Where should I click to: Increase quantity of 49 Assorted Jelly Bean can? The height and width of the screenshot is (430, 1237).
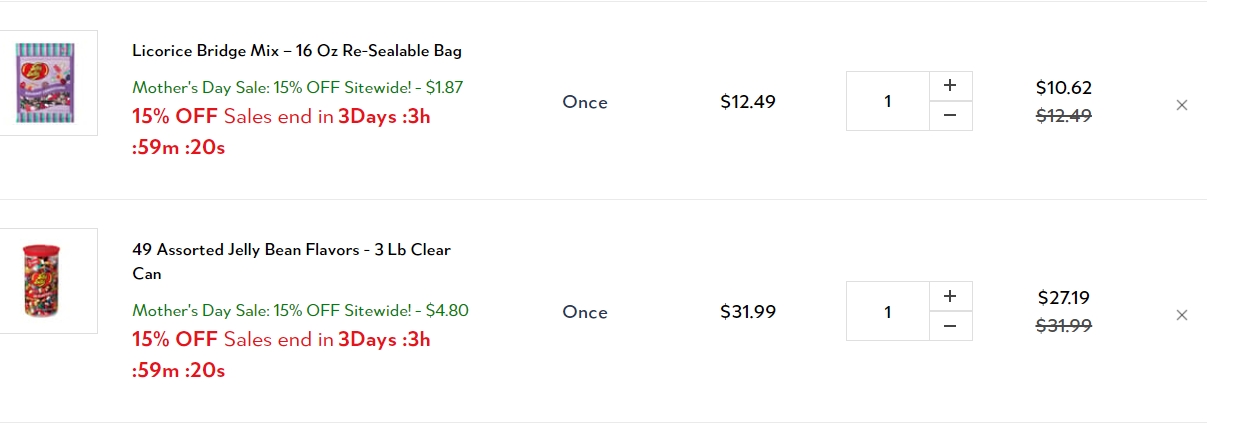tap(950, 296)
